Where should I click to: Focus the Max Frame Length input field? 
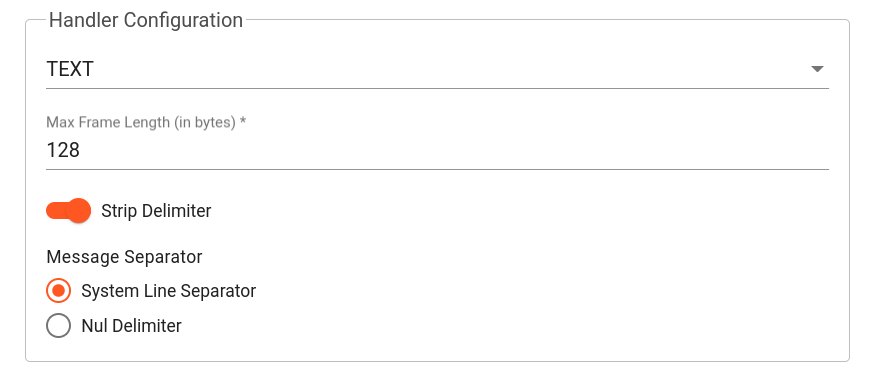pos(437,150)
